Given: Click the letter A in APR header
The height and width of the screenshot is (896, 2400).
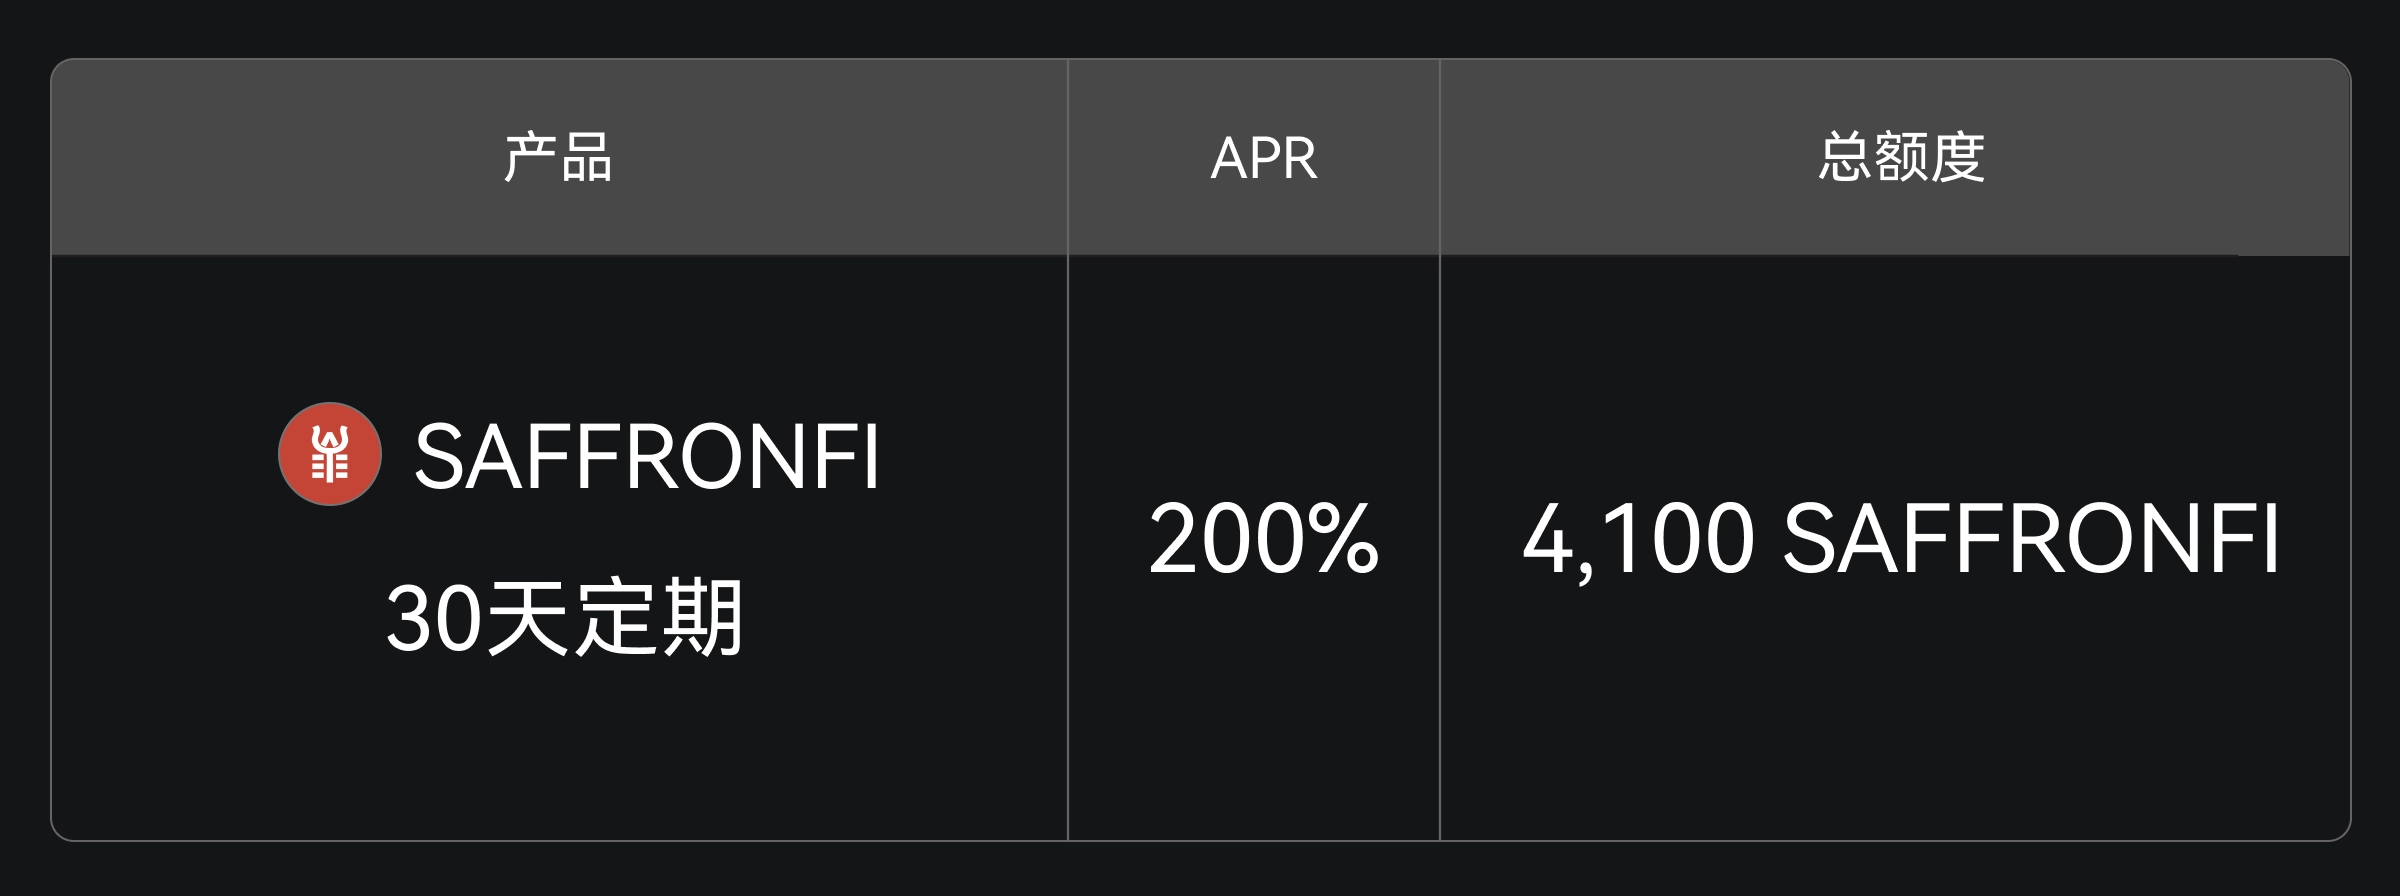Looking at the screenshot, I should (1228, 158).
